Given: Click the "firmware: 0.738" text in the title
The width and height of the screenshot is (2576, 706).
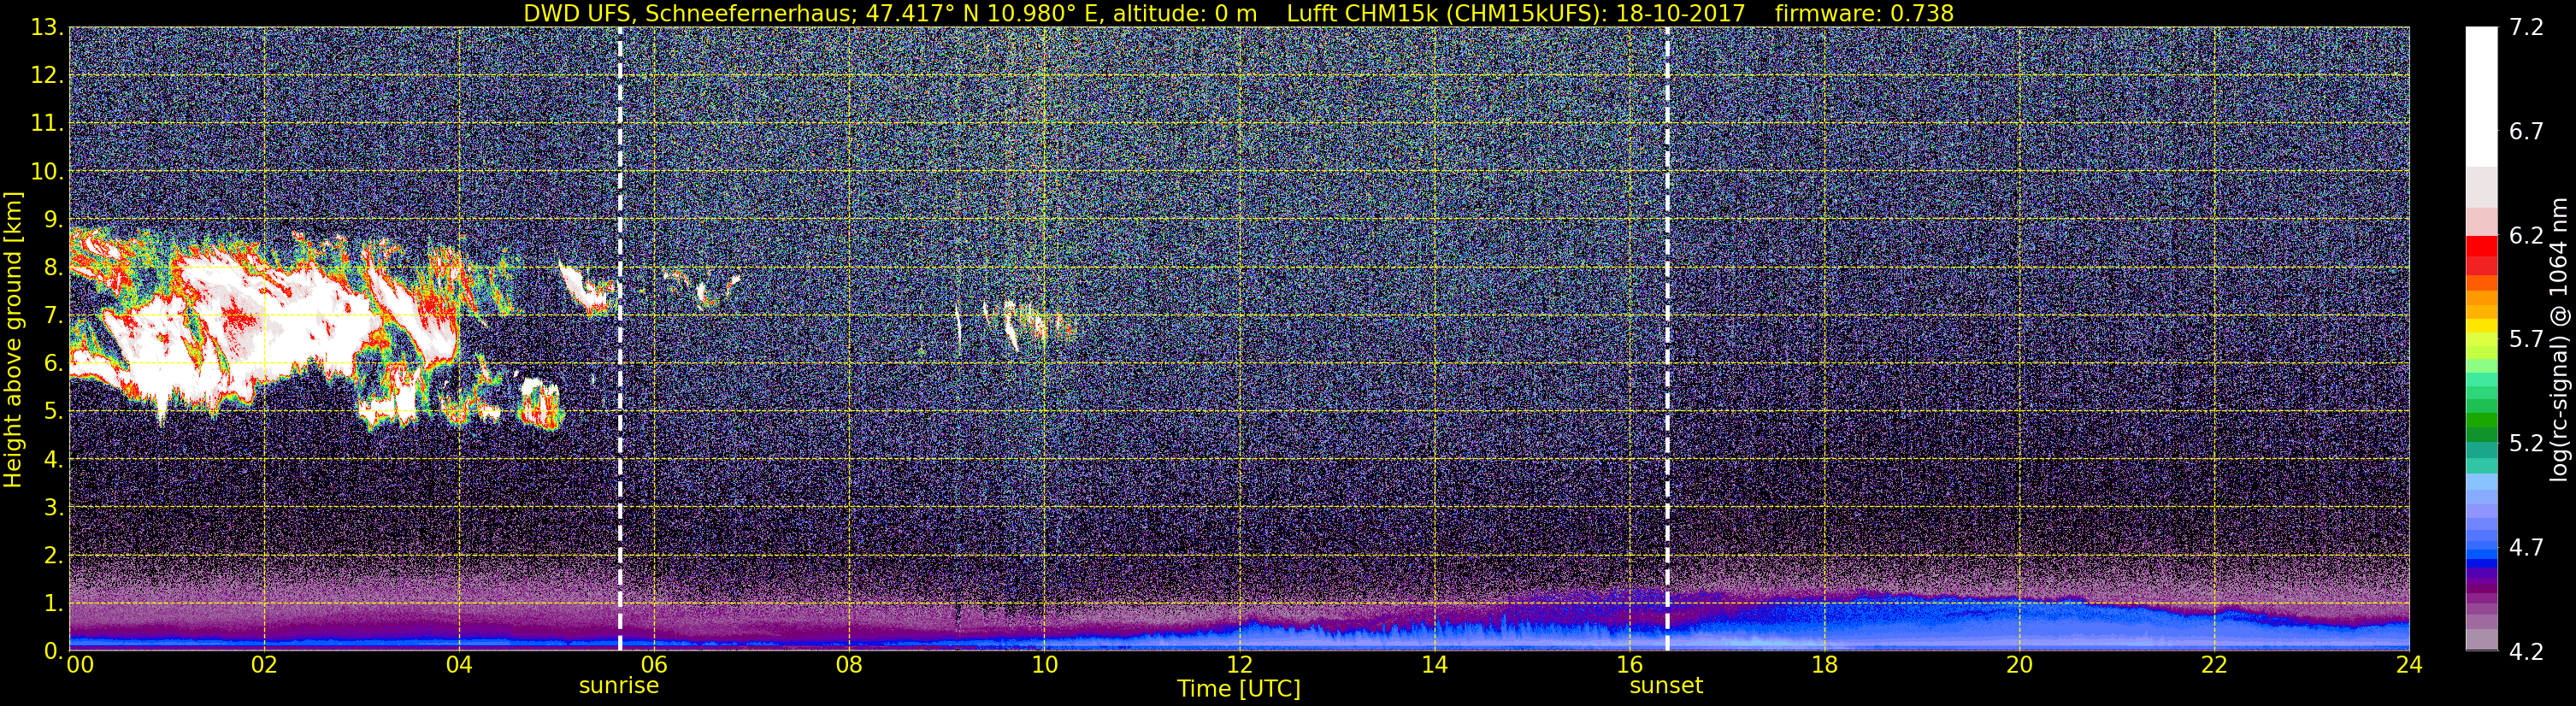Looking at the screenshot, I should coord(1864,13).
